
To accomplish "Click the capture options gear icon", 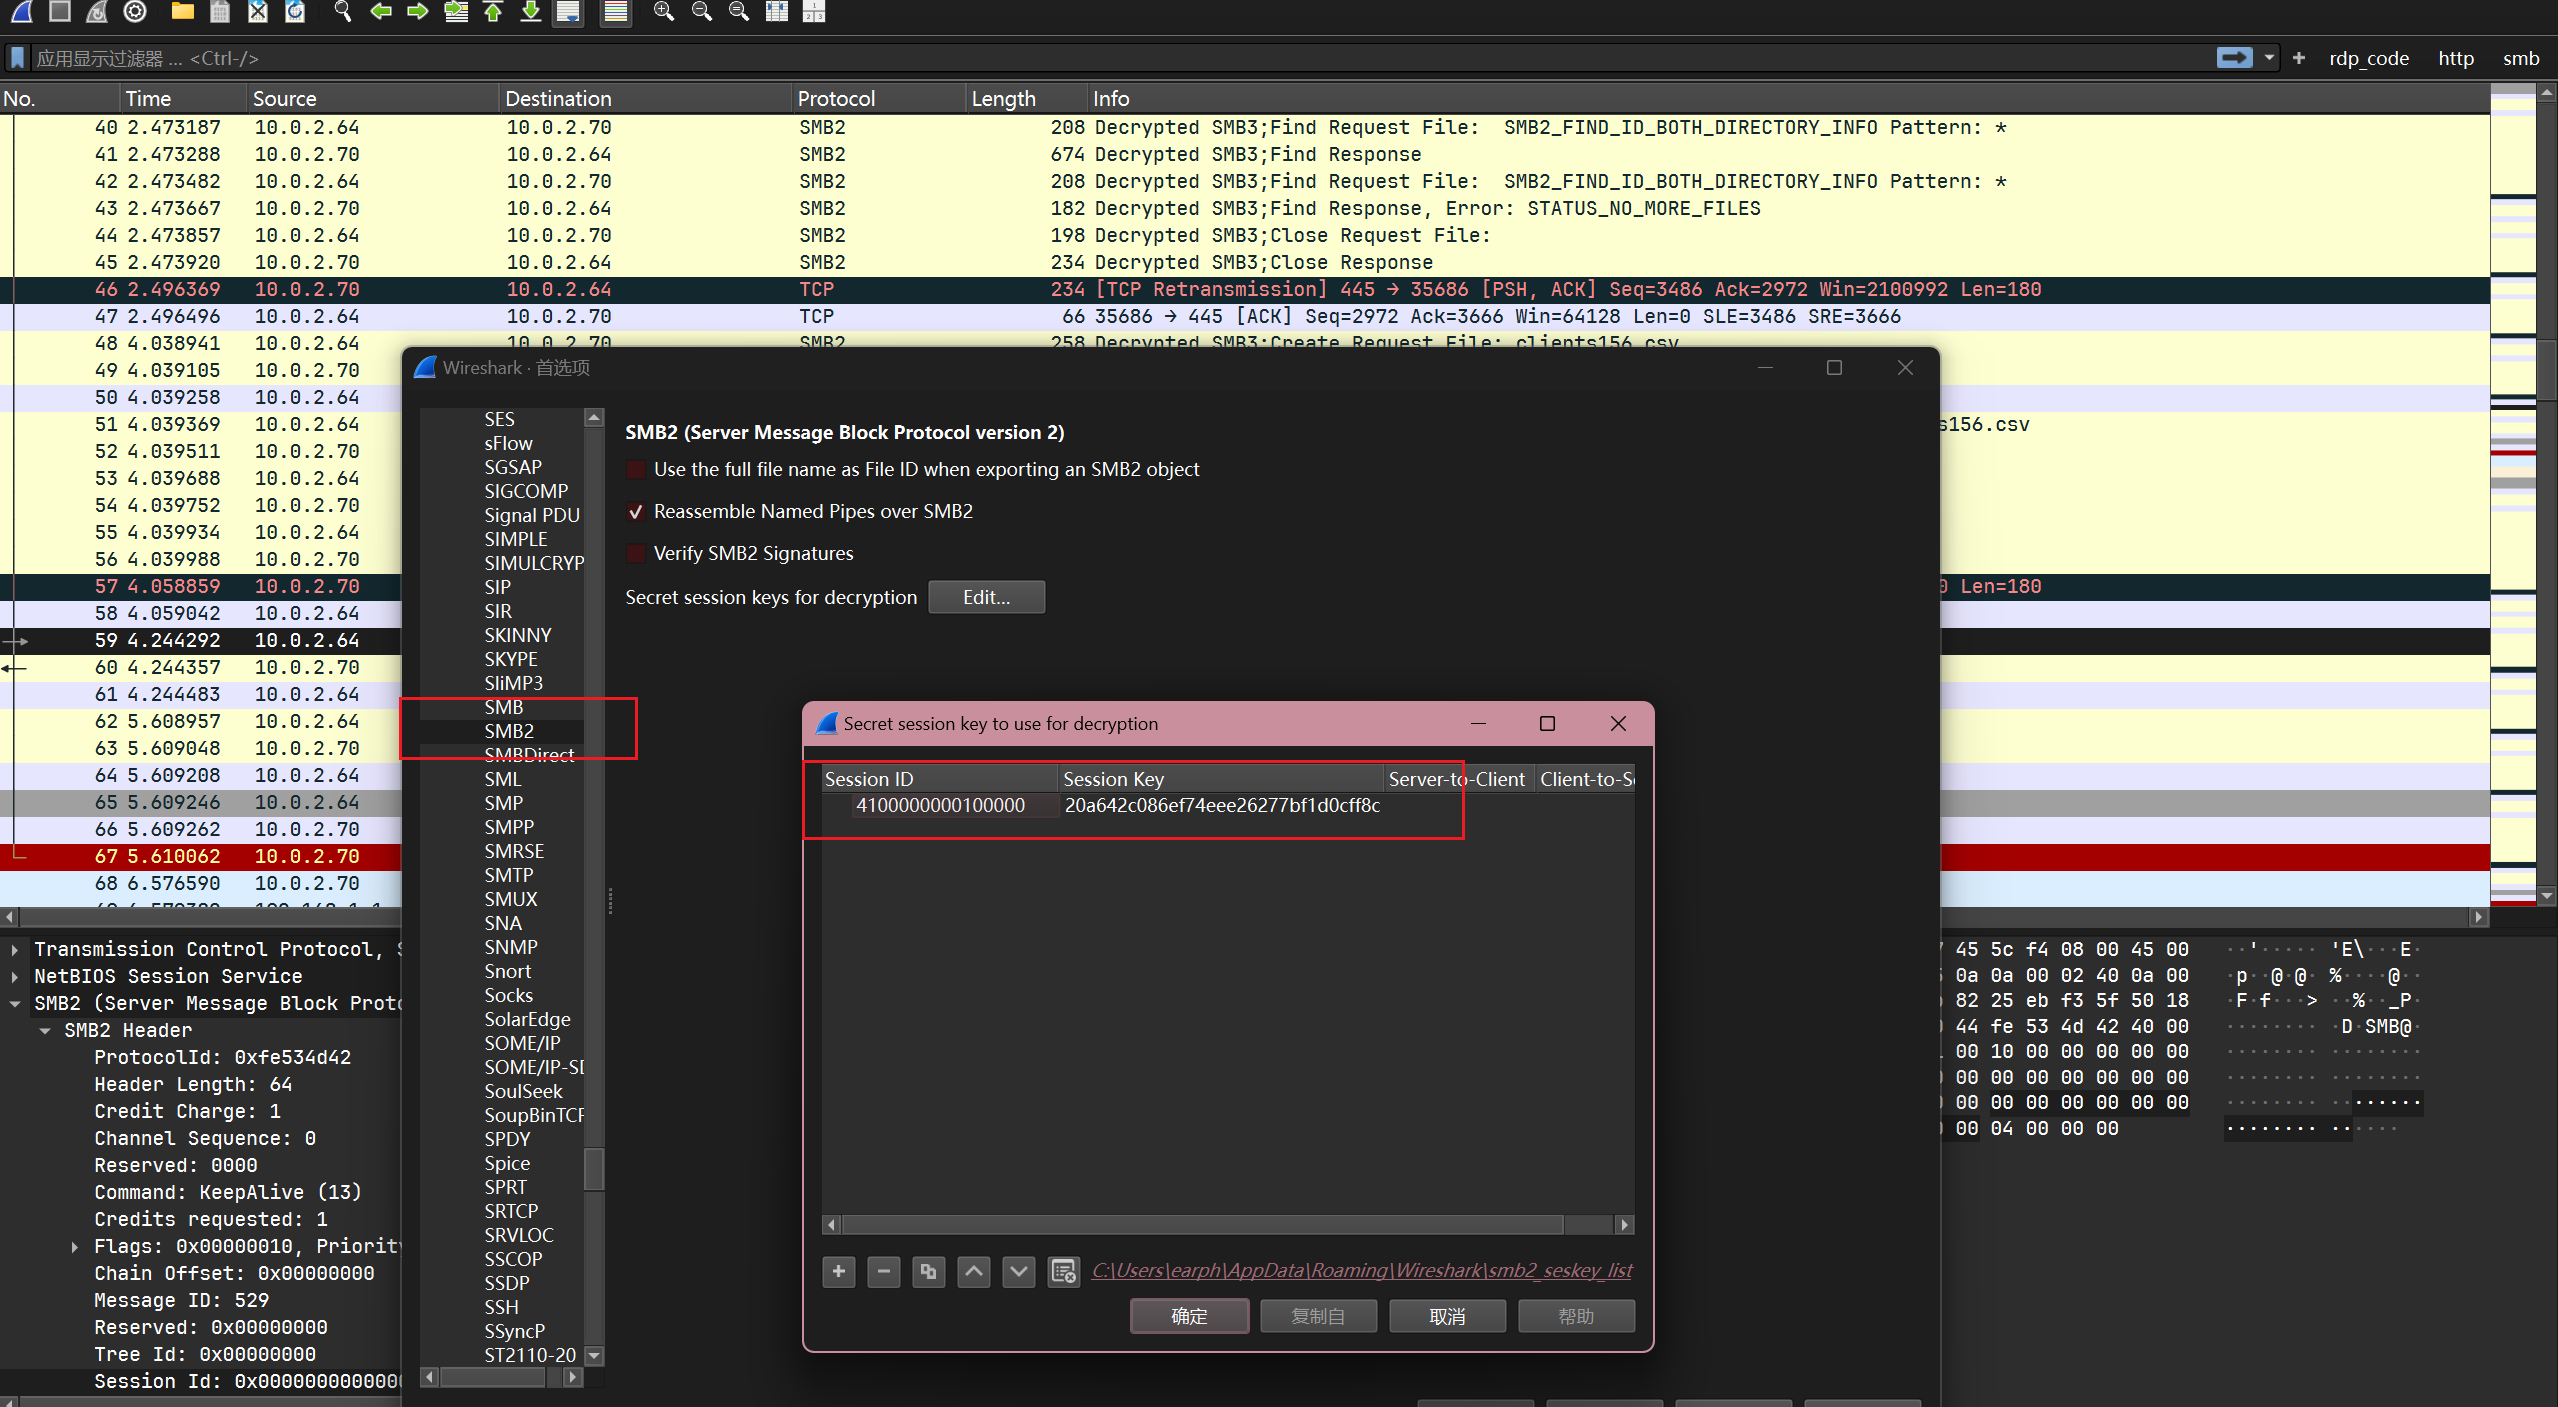I will (x=135, y=12).
